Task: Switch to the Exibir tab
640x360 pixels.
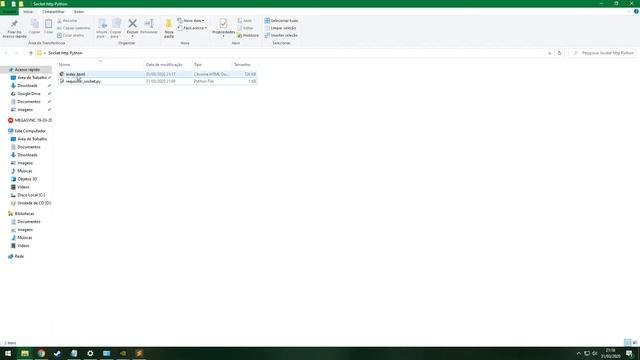Action: tap(79, 12)
